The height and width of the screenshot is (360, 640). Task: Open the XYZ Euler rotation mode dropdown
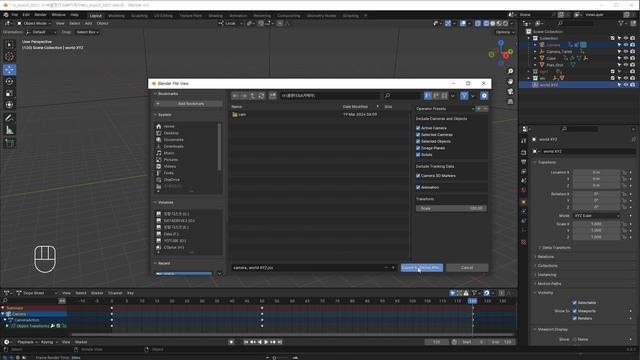[596, 216]
